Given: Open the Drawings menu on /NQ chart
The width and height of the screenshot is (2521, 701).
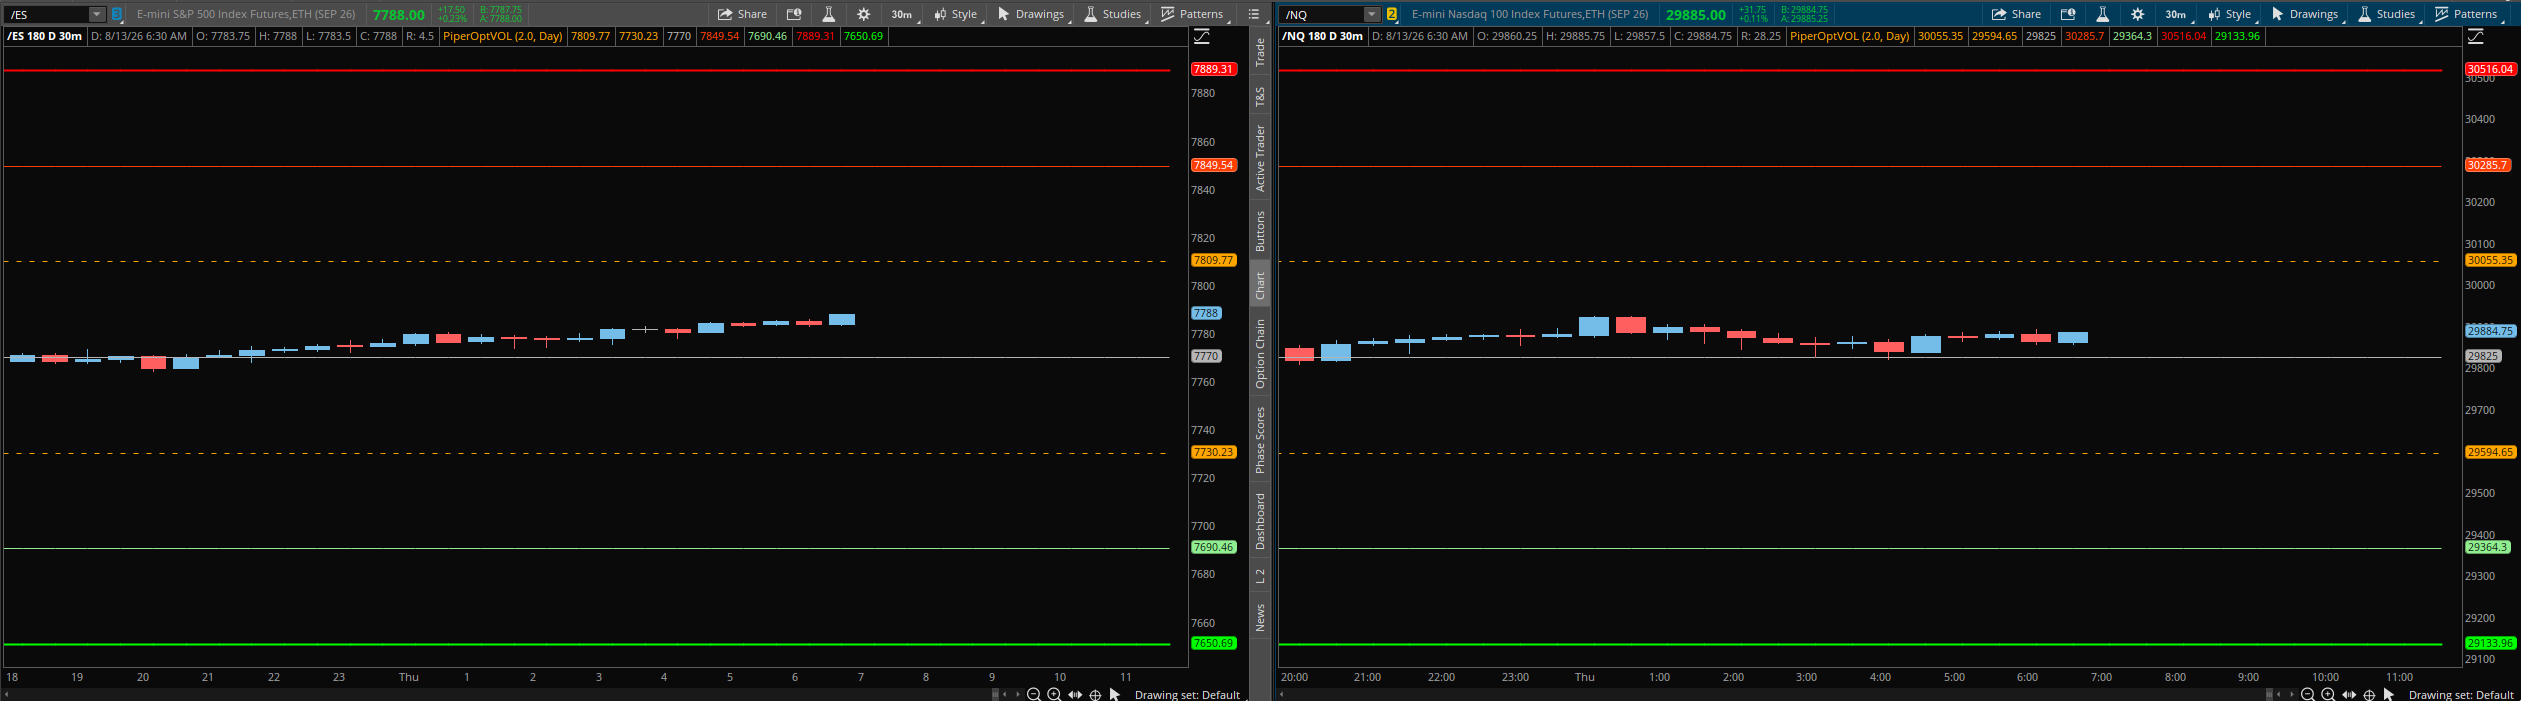Looking at the screenshot, I should pyautogui.click(x=2306, y=15).
